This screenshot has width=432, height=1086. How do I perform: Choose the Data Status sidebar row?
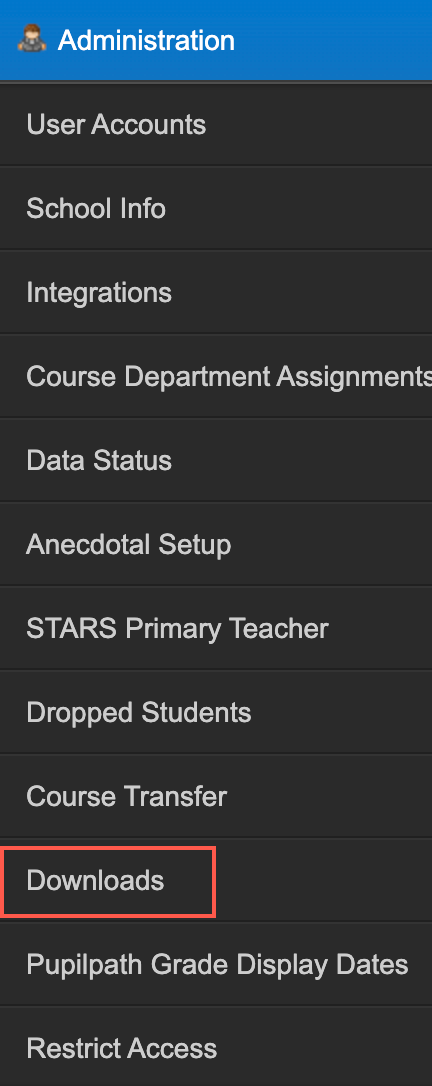pyautogui.click(x=216, y=461)
